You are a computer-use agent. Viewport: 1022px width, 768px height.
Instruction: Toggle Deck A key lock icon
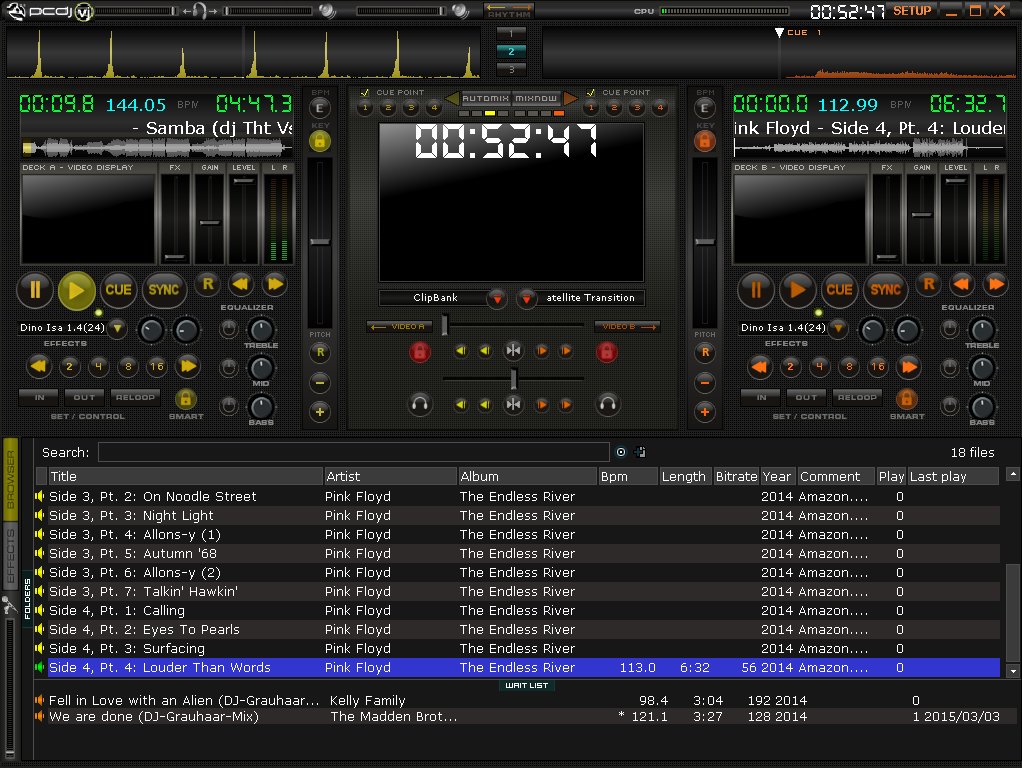320,142
